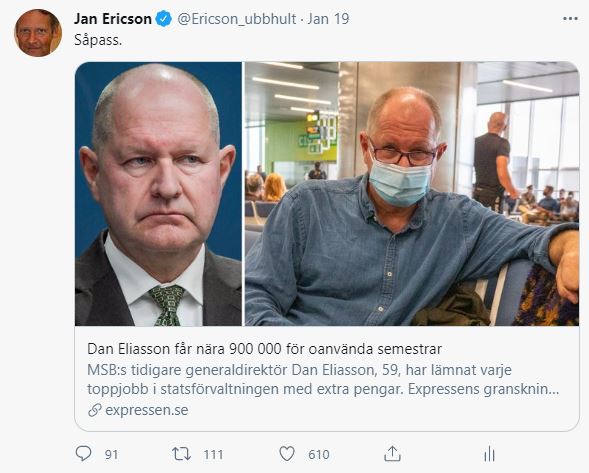Click the Jan 19 timestamp
The width and height of the screenshot is (589, 473).
click(x=328, y=19)
